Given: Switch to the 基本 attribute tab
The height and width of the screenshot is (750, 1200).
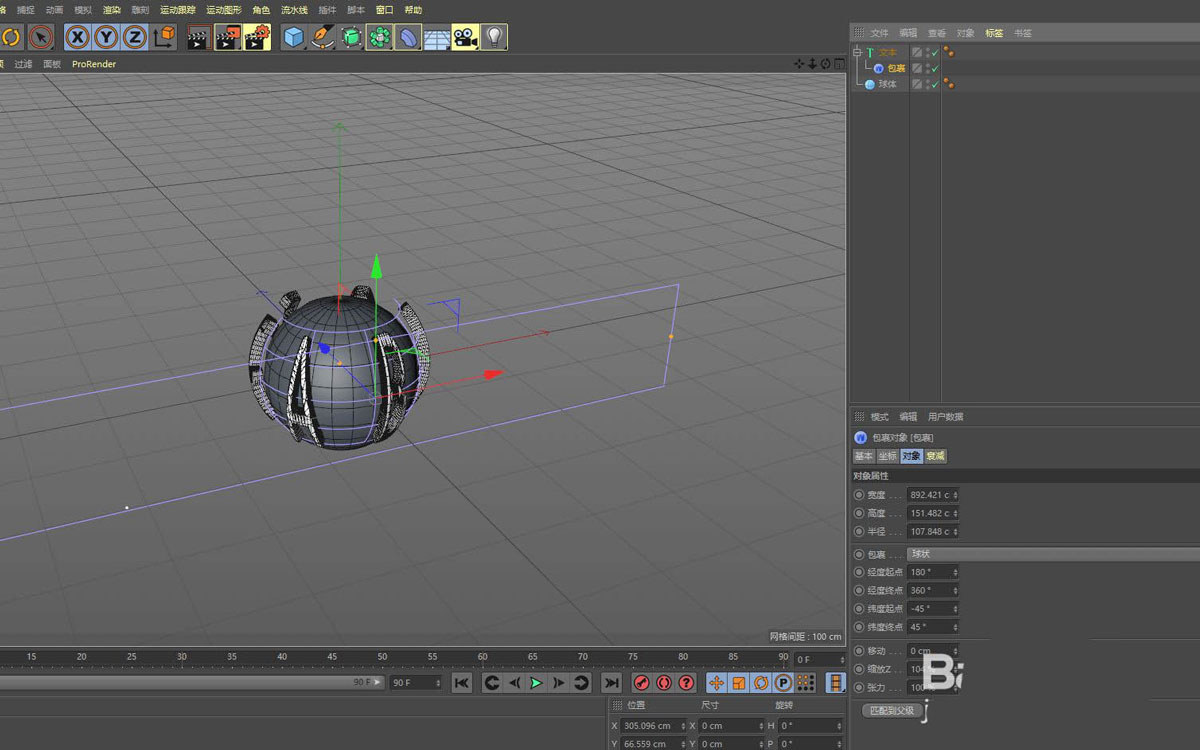Looking at the screenshot, I should pyautogui.click(x=863, y=456).
